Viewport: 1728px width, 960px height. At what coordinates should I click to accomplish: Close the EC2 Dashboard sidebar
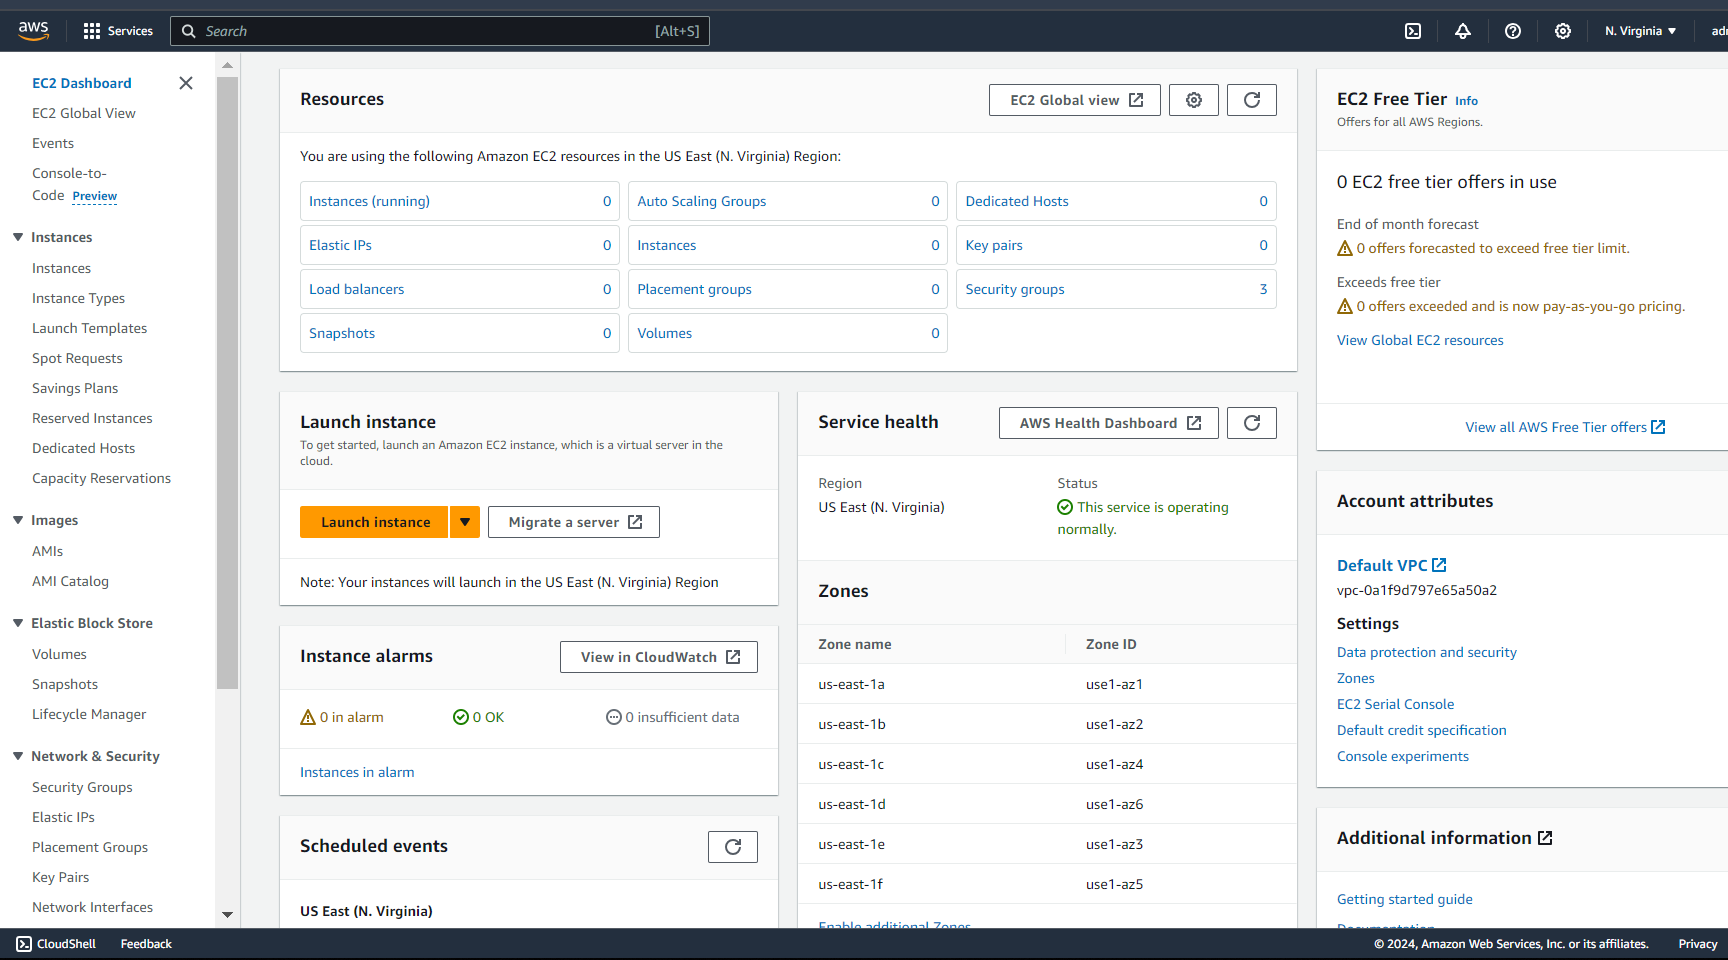pyautogui.click(x=185, y=83)
